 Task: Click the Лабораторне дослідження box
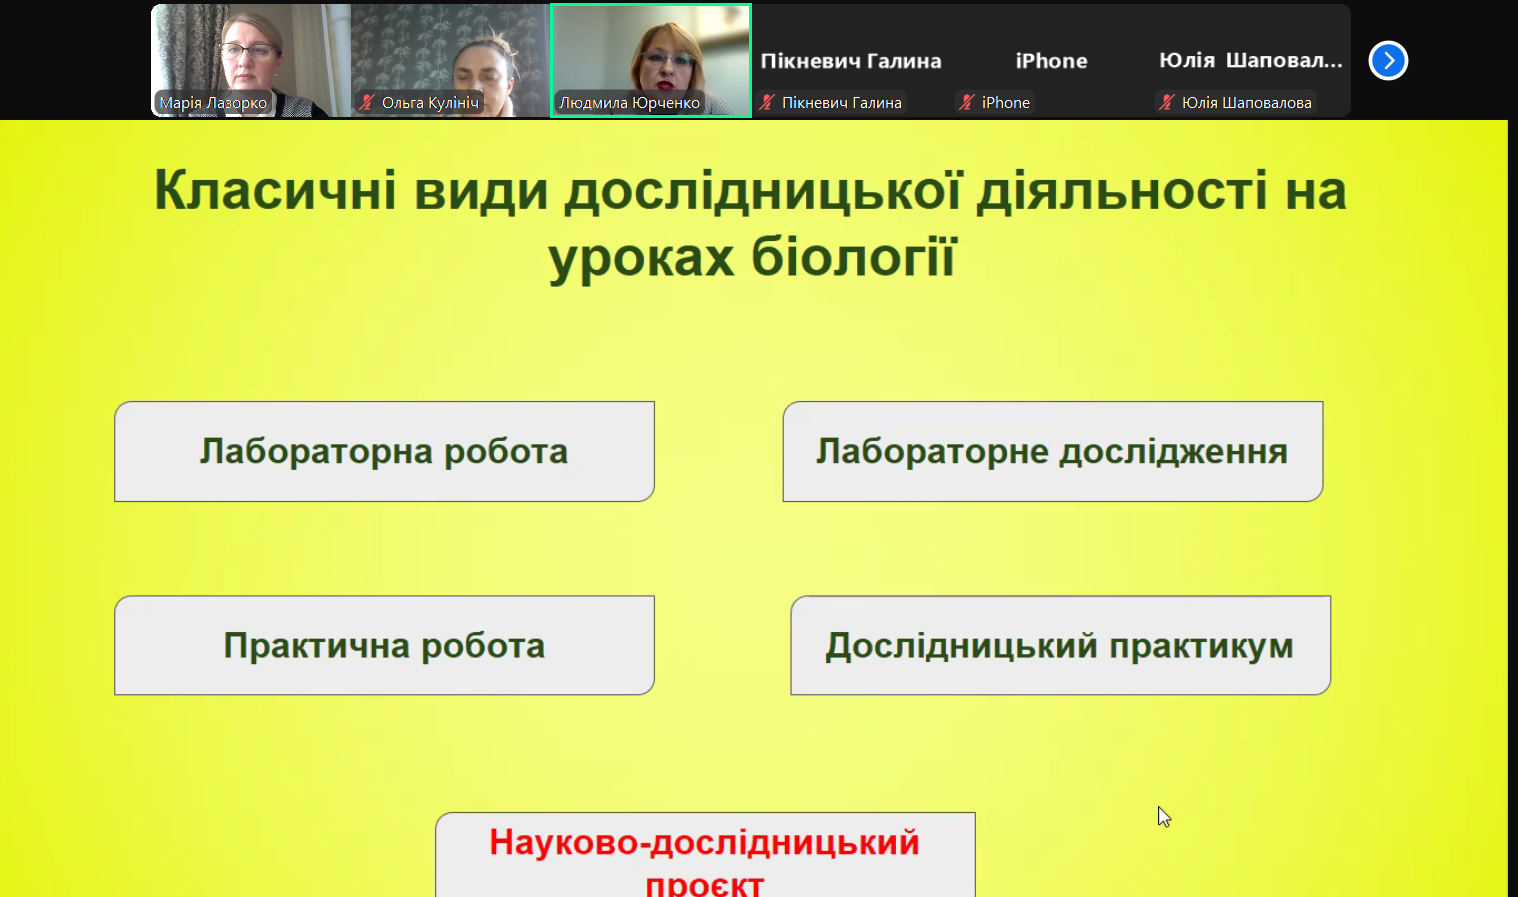tap(1052, 452)
